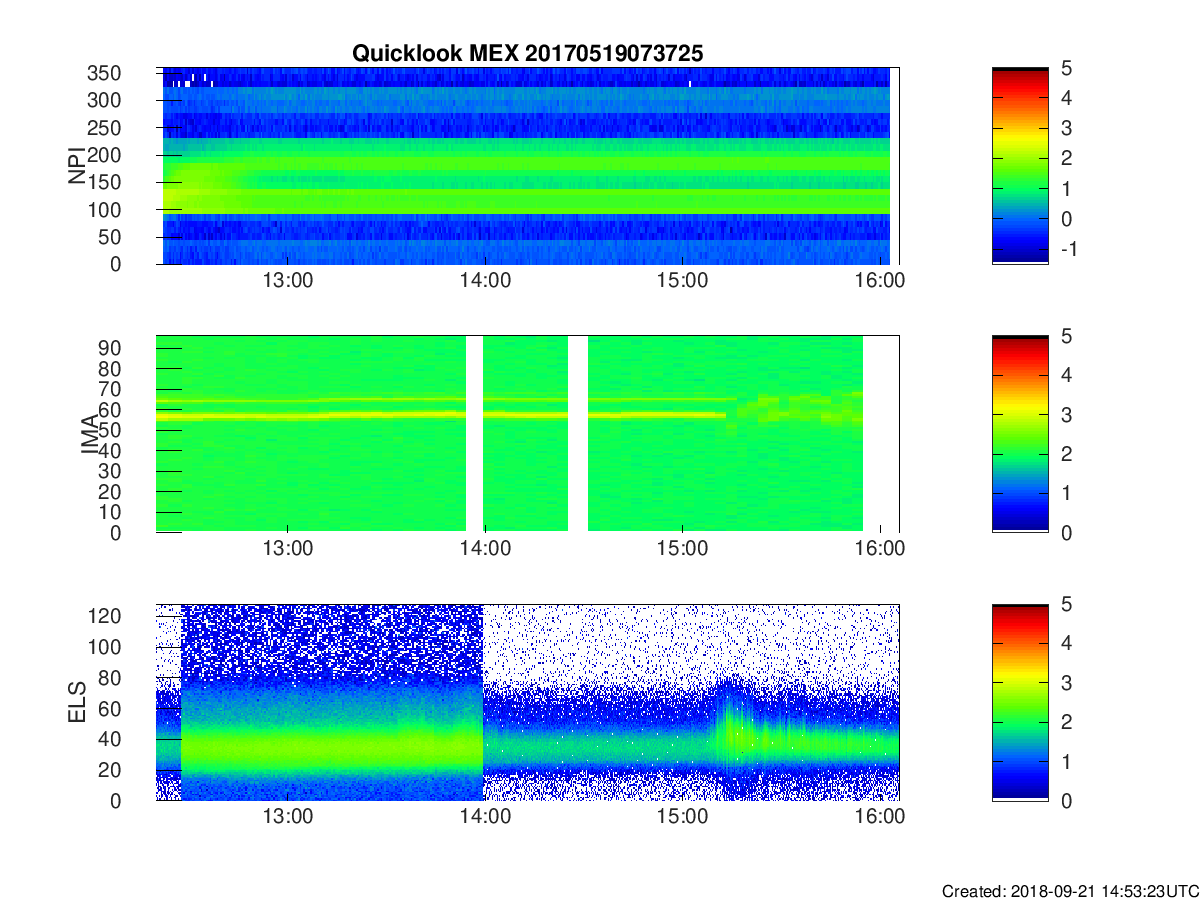Click the ELS panel colorbar

(1020, 702)
